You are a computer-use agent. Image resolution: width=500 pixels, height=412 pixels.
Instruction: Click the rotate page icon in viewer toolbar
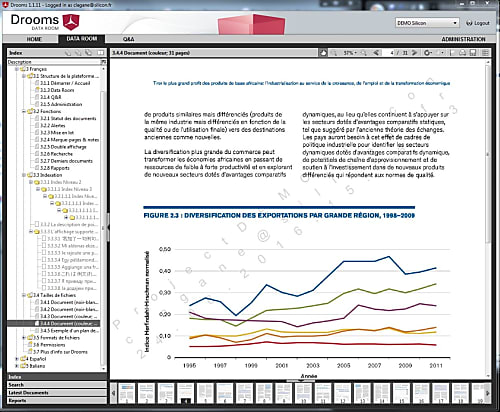[x=427, y=53]
